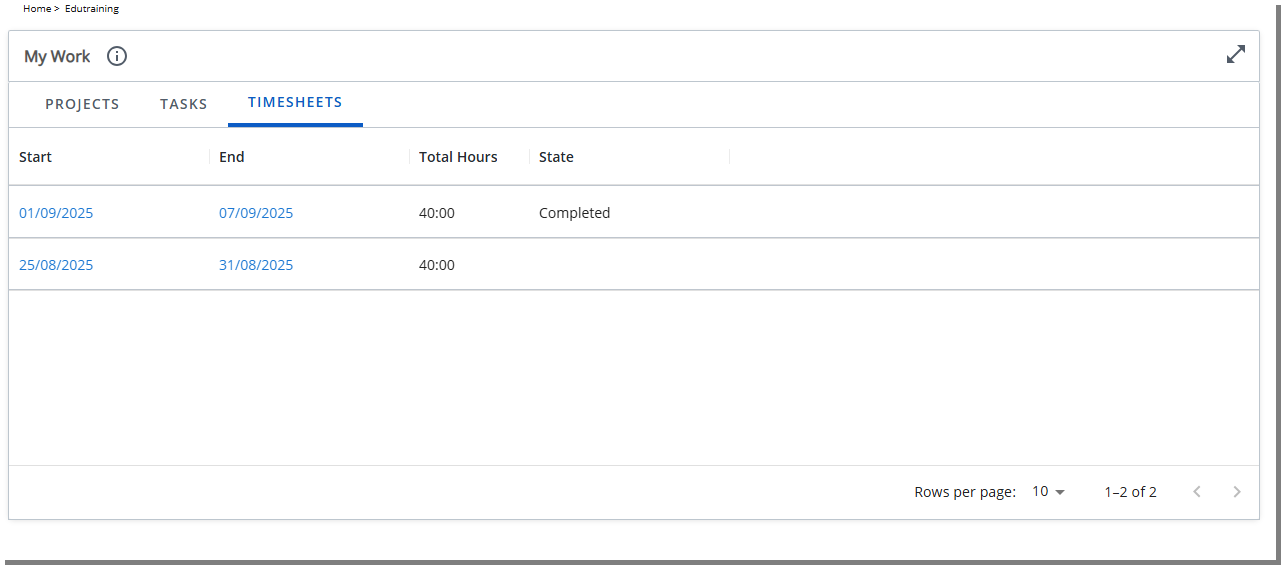1281x565 pixels.
Task: Click the 07/09/2025 end date link
Action: 256,213
